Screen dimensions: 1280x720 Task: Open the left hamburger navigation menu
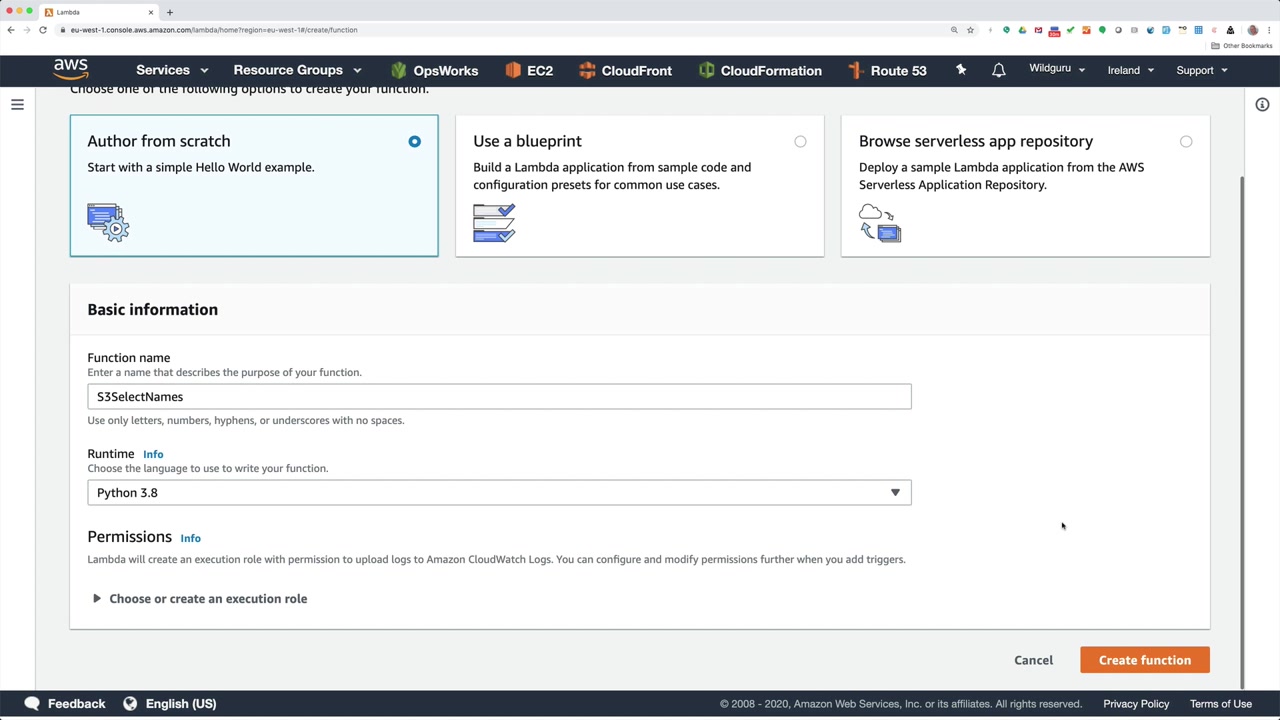(17, 104)
